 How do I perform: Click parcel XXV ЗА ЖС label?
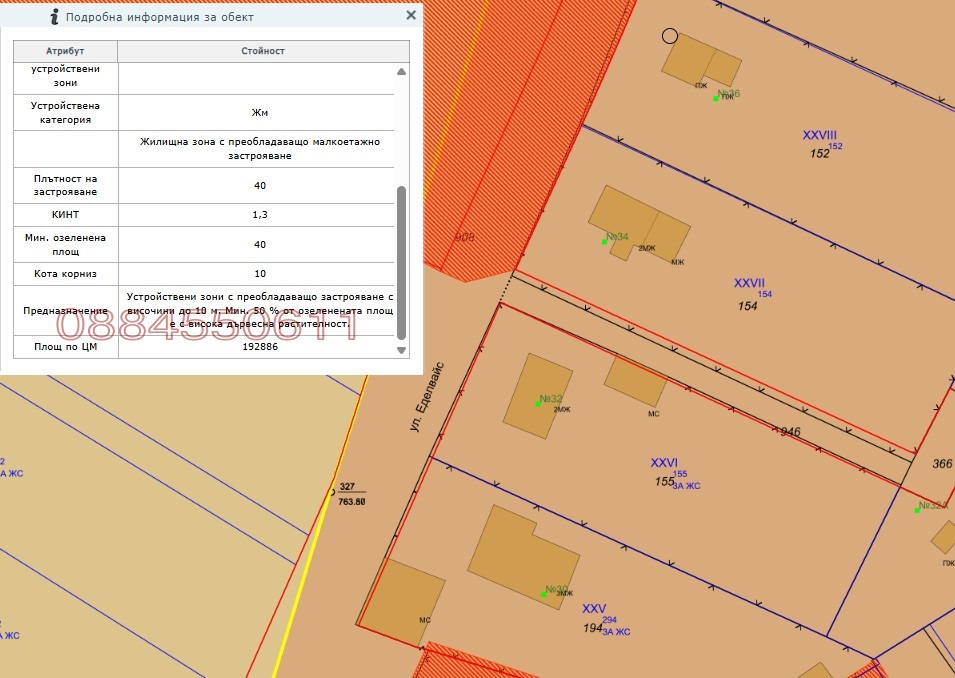click(595, 608)
